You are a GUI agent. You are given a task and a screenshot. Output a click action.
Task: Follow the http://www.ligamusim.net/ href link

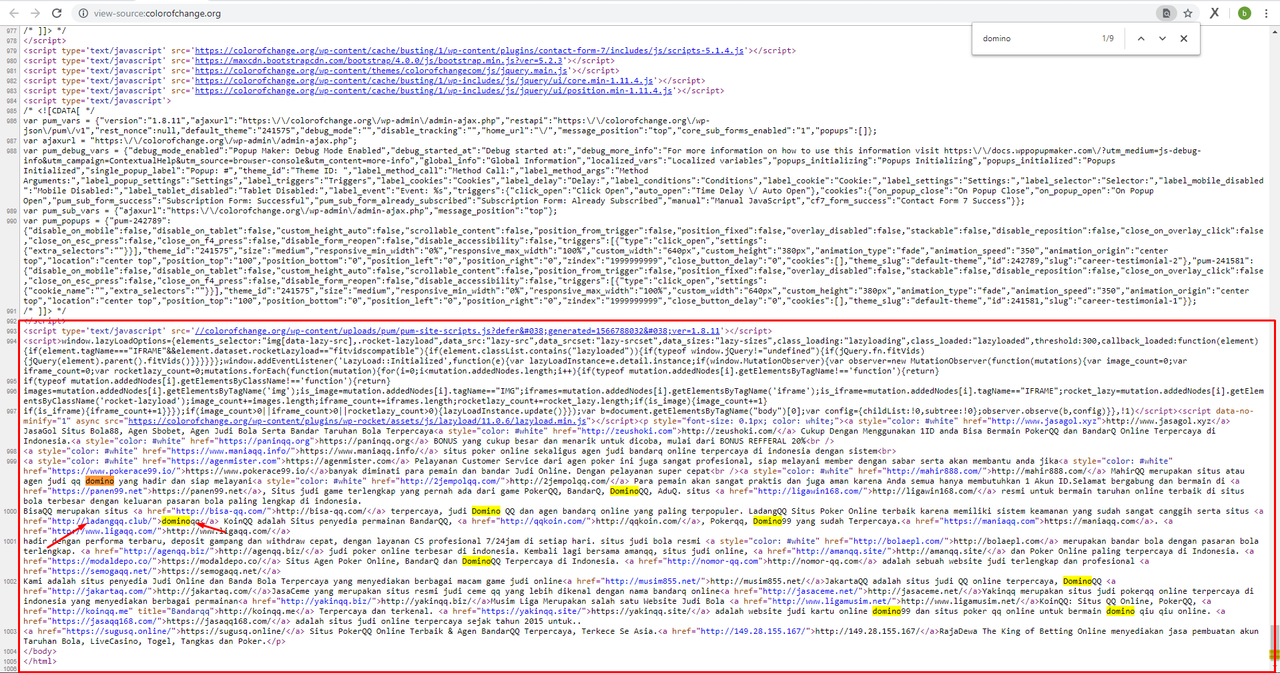click(x=830, y=601)
